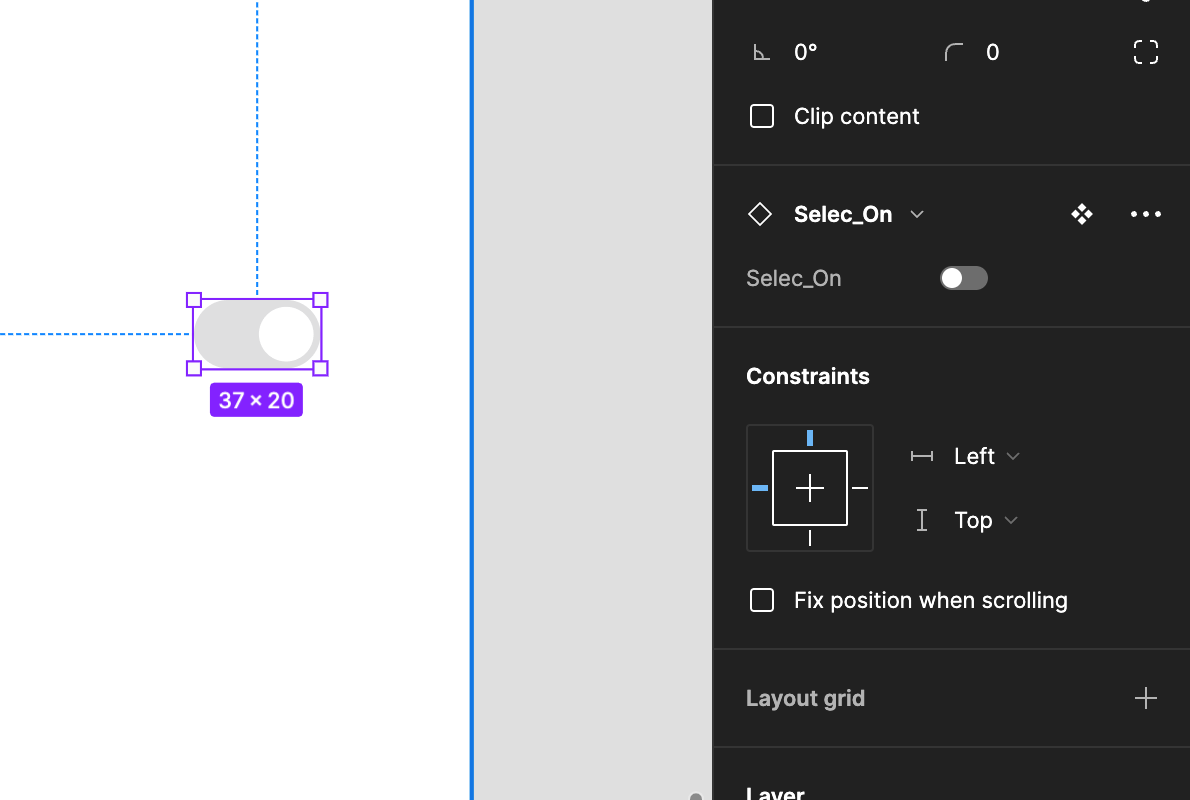This screenshot has width=1190, height=800.
Task: Select the top constraint marker in the box
Action: [810, 438]
